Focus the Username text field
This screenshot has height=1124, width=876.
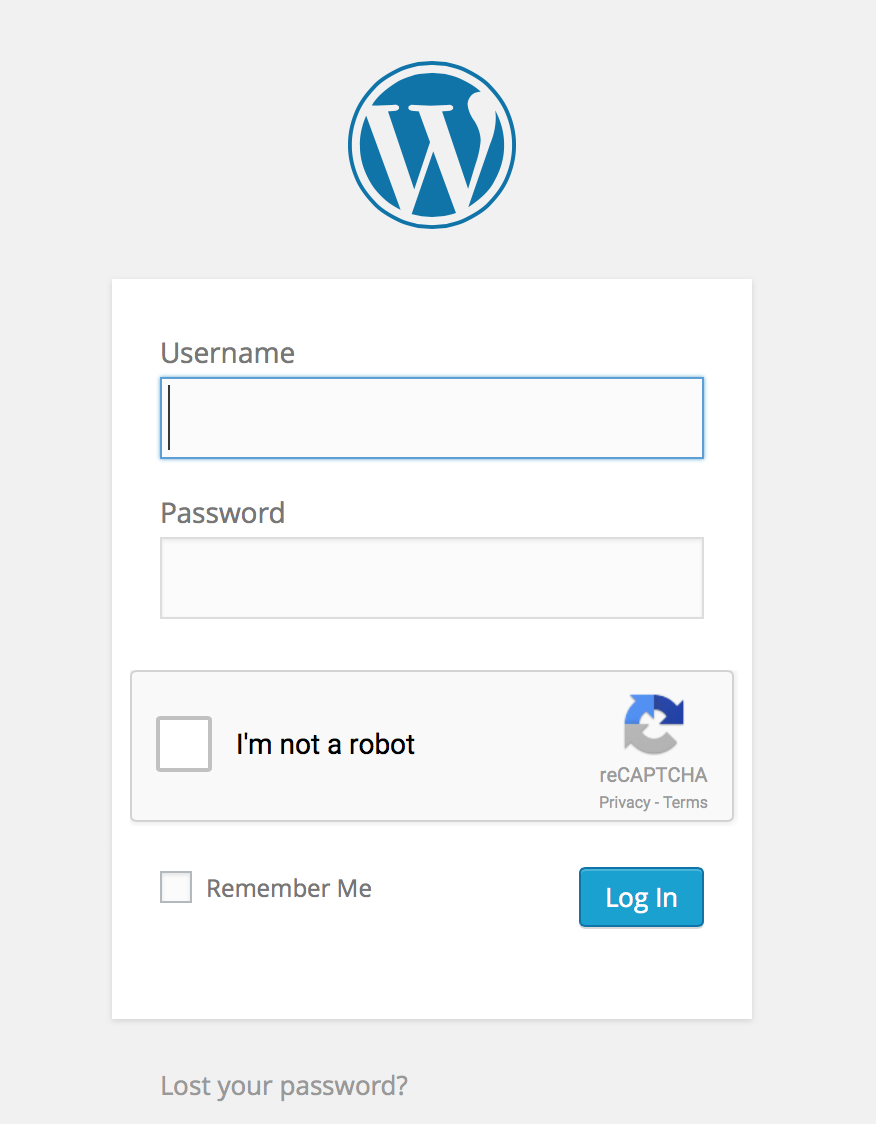432,418
